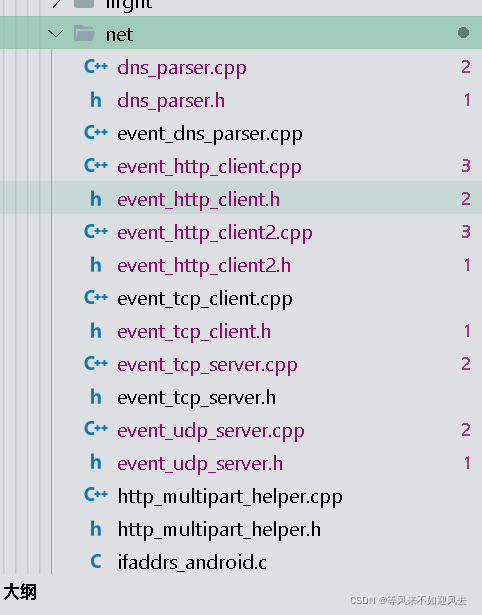Click the C++ icon beside event_tcp_client.cpp
This screenshot has width=482, height=615.
pos(96,297)
